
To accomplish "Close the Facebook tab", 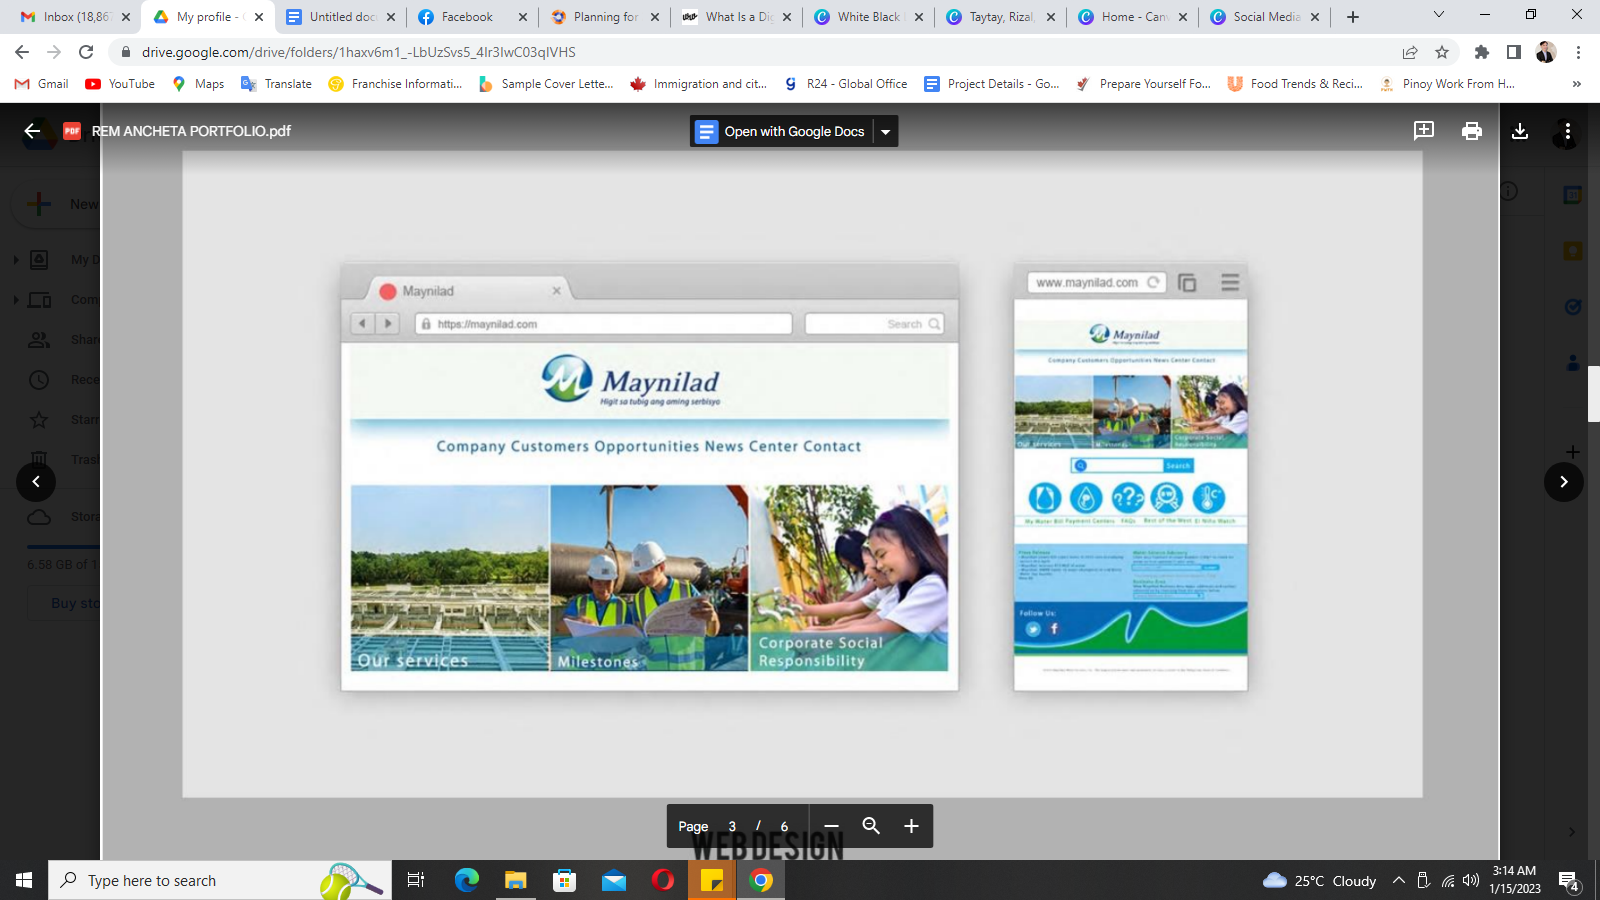I will (x=523, y=17).
